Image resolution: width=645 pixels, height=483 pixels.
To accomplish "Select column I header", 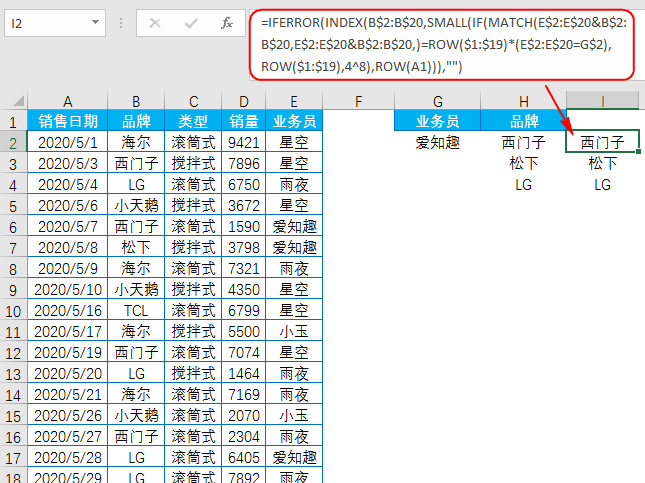I will pos(603,101).
